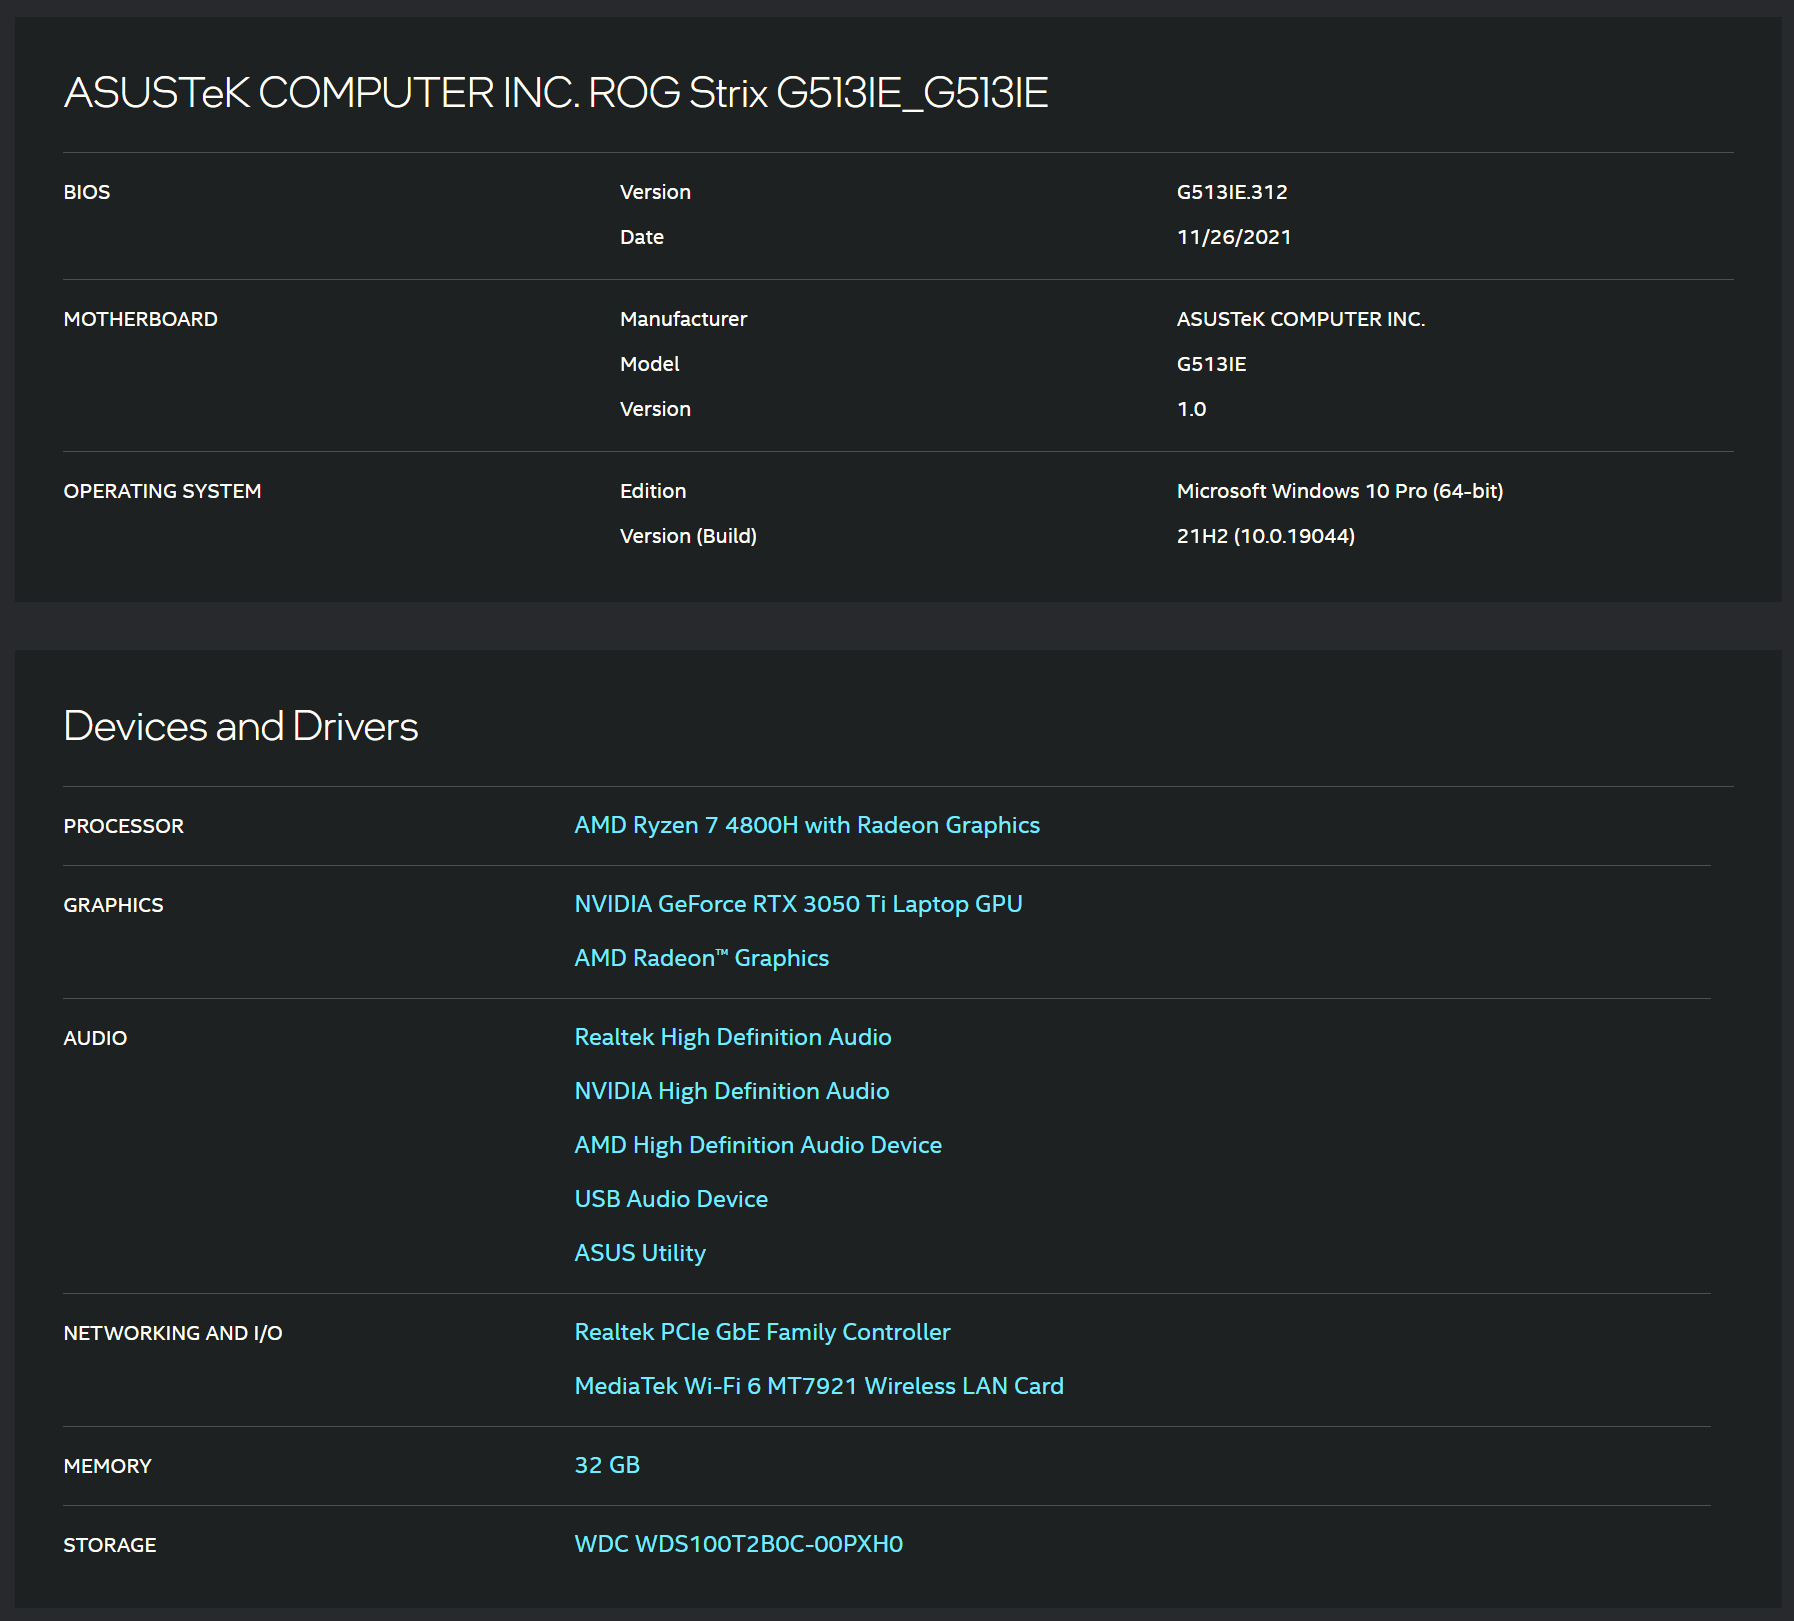The width and height of the screenshot is (1794, 1621).
Task: Click the OS build value 21H2 (10.0.19044)
Action: pyautogui.click(x=1265, y=536)
